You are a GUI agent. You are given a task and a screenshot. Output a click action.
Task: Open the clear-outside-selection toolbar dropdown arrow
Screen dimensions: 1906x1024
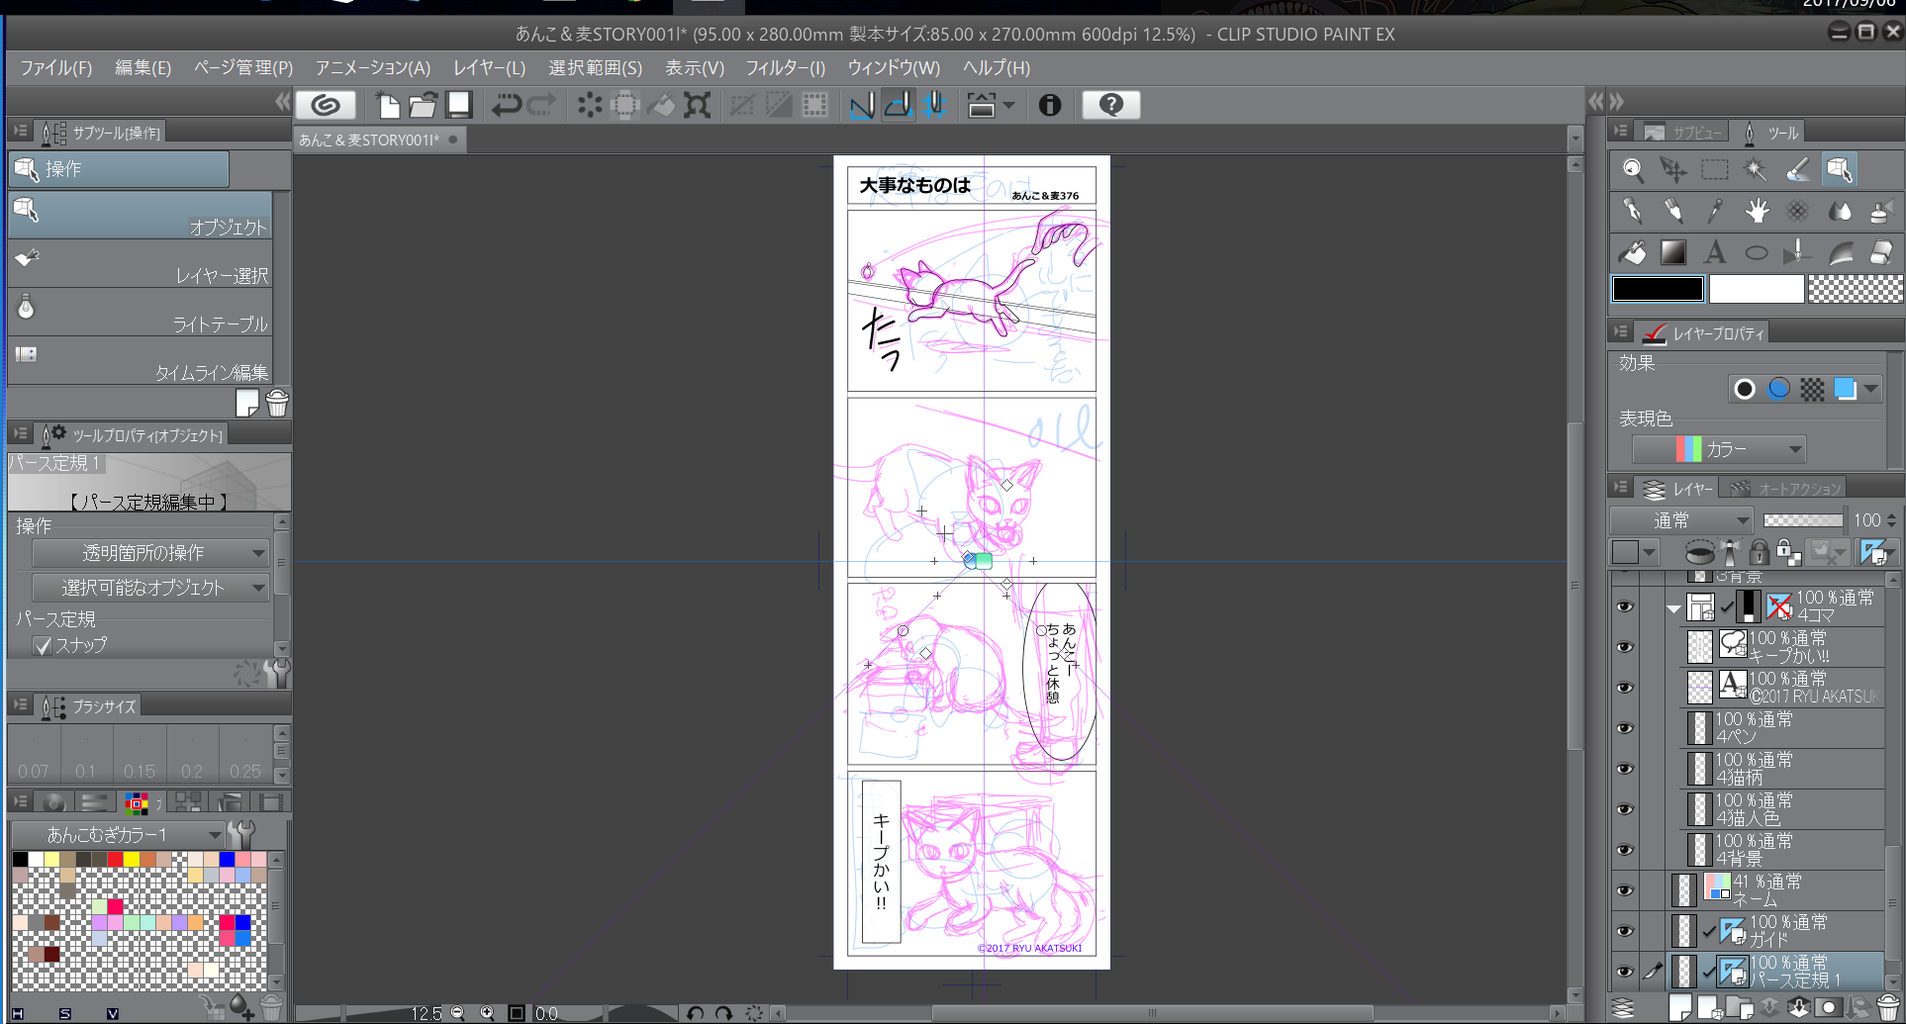[x=1008, y=105]
